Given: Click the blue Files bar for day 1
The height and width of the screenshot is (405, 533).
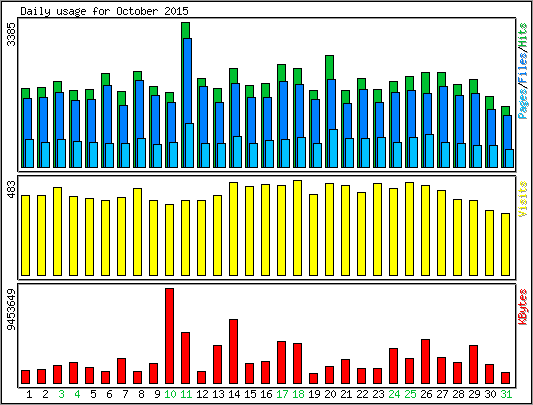Looking at the screenshot, I should pyautogui.click(x=28, y=119).
